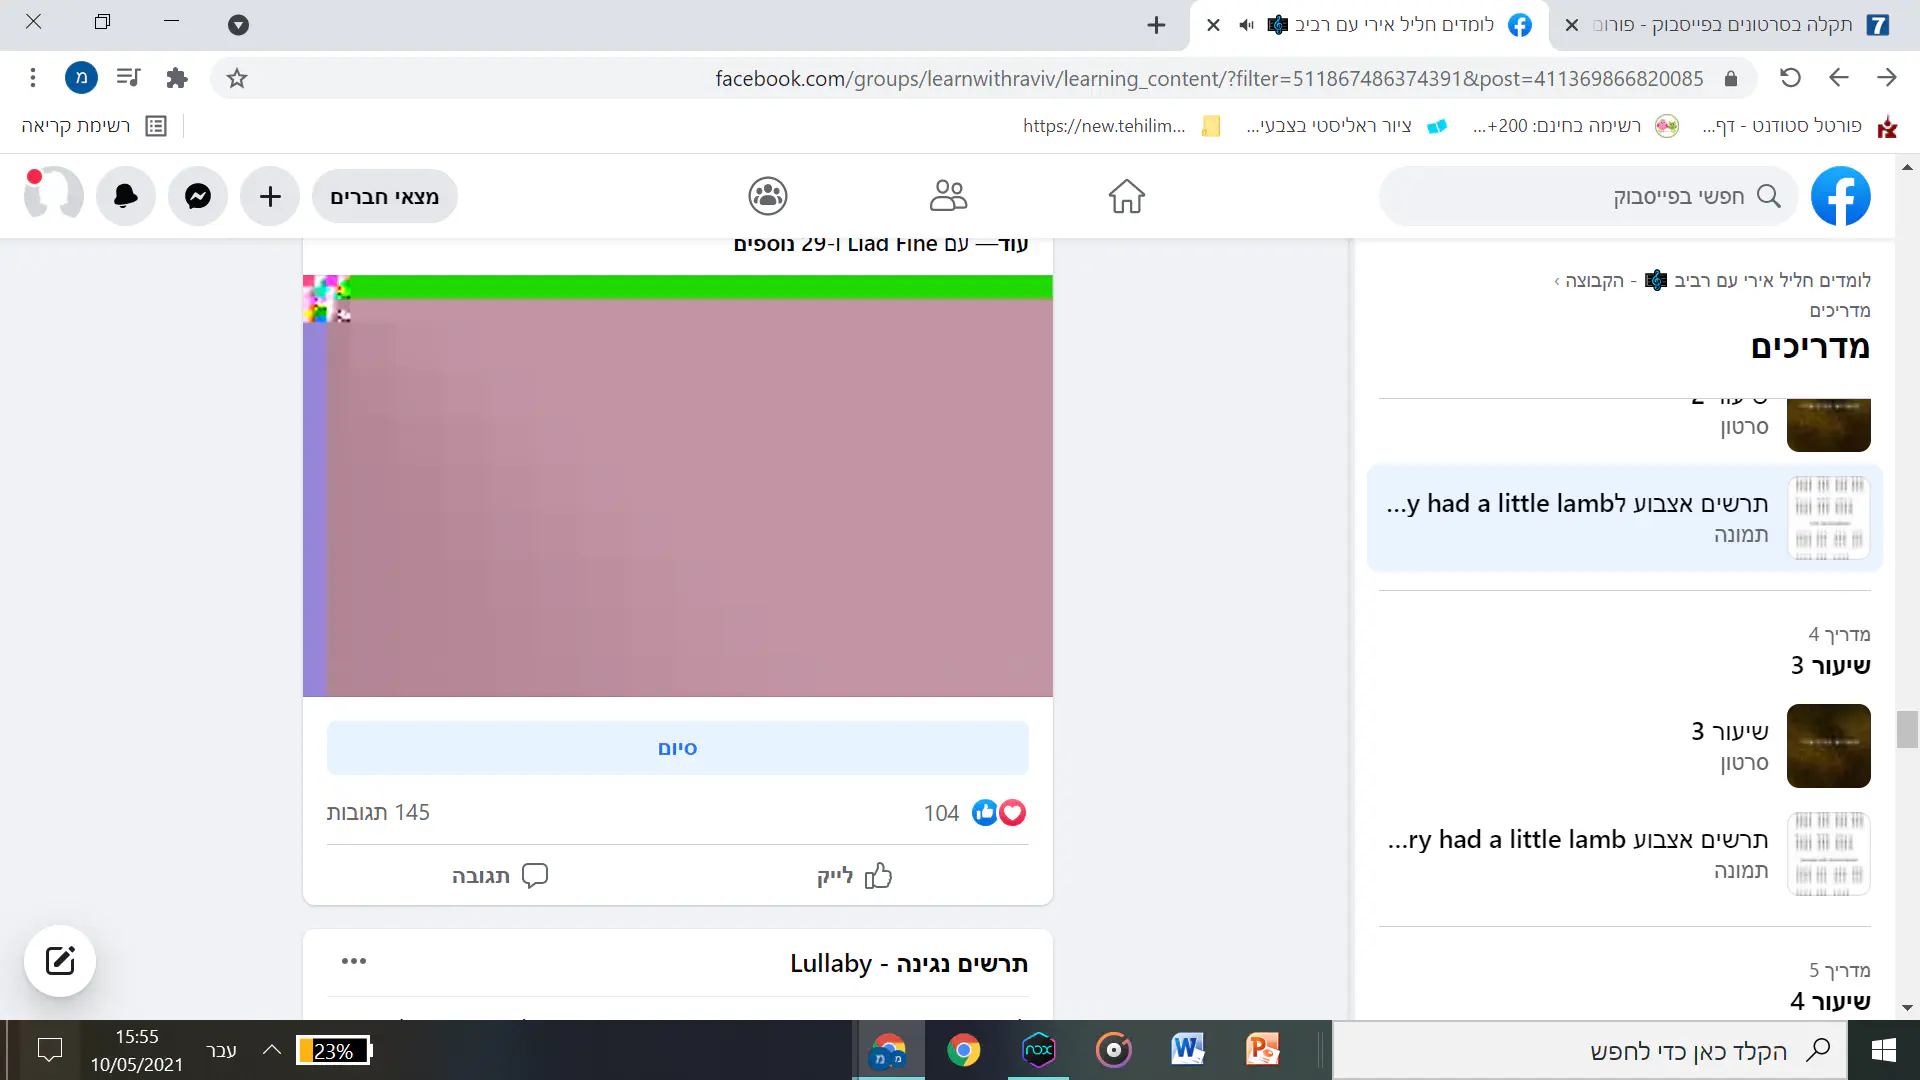Open Chrome three-dot menu

pyautogui.click(x=33, y=78)
